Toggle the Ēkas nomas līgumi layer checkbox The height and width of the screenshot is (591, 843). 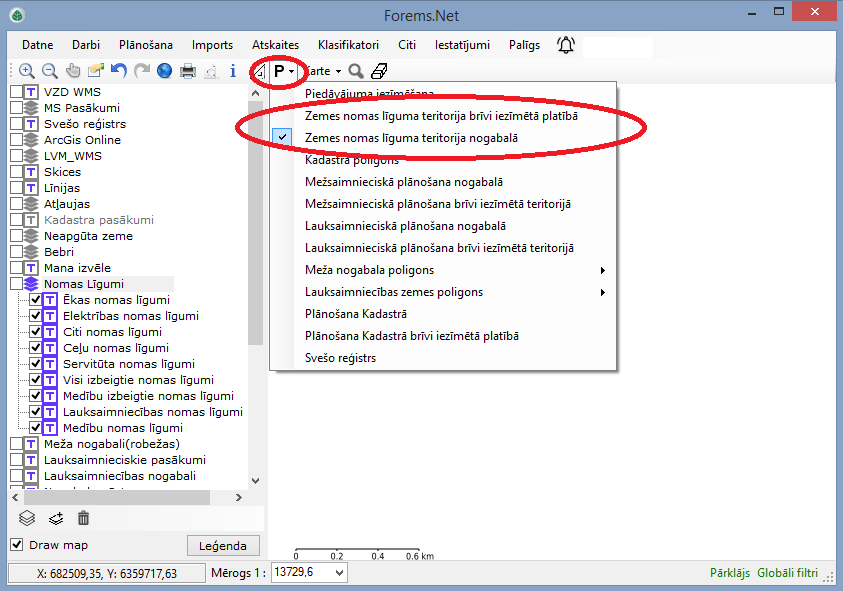36,300
